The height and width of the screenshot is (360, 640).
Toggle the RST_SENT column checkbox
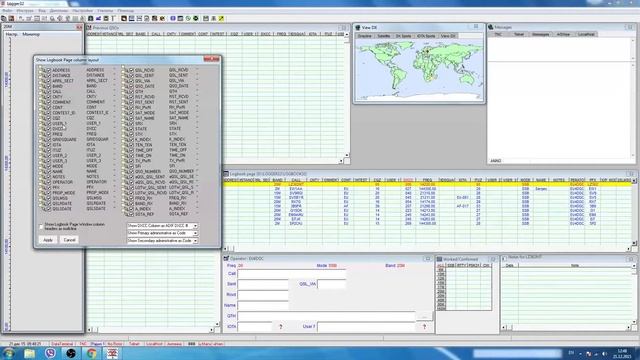(x=131, y=102)
